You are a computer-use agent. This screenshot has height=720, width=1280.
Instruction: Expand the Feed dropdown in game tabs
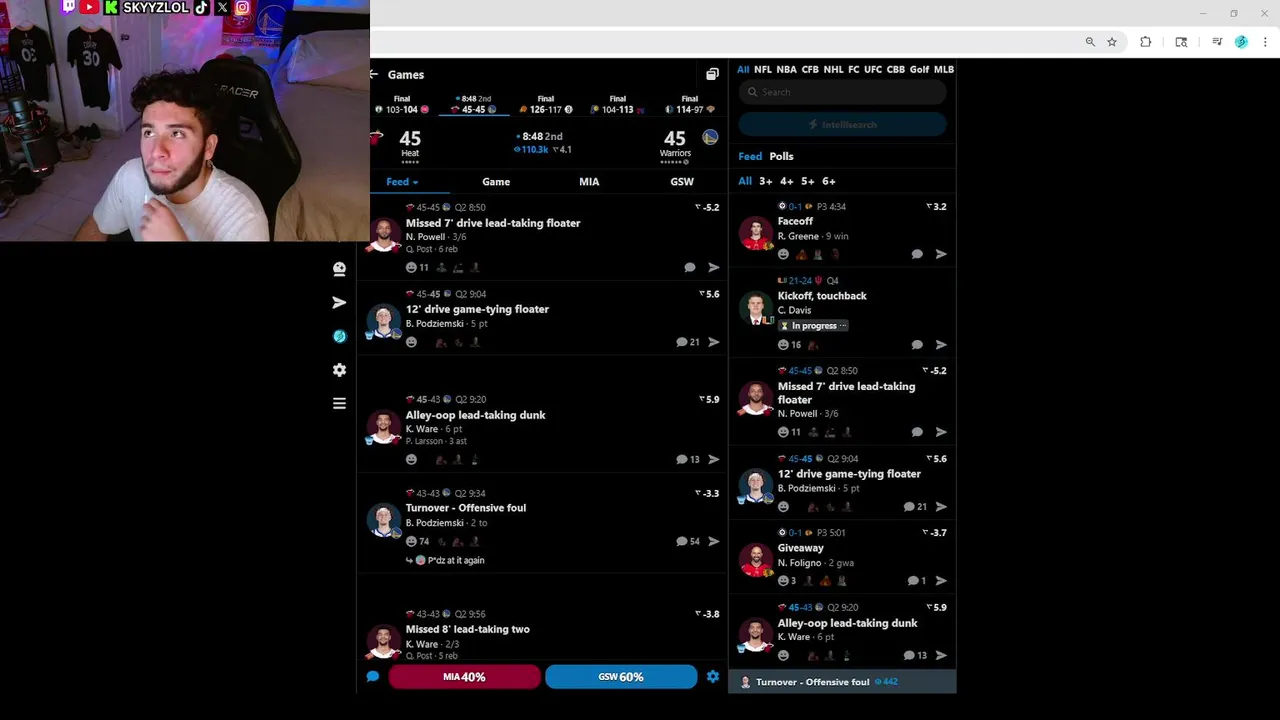point(402,182)
